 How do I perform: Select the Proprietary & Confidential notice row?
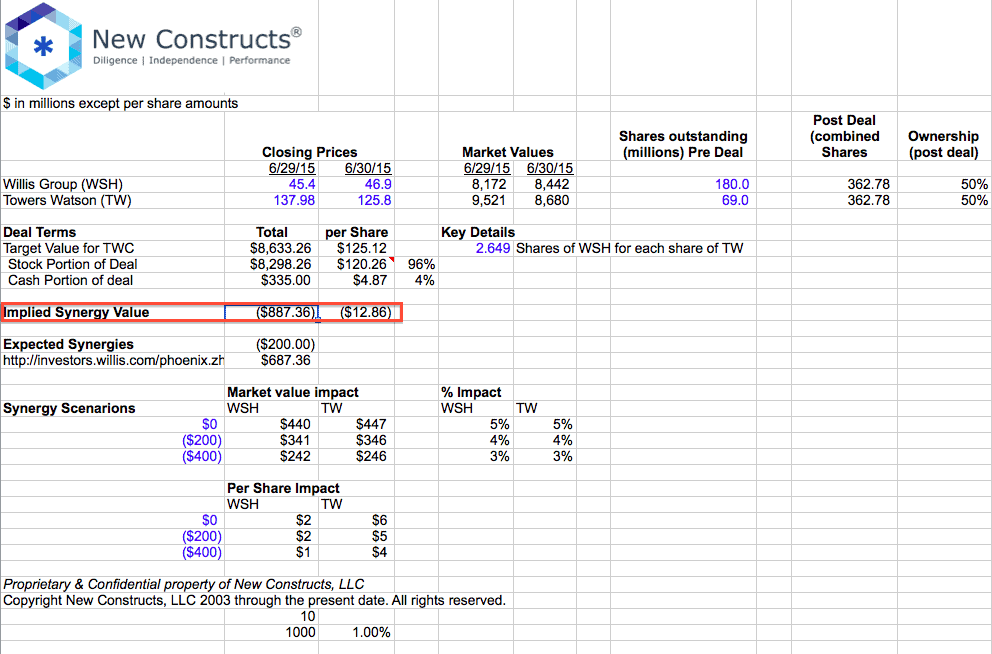coord(183,584)
